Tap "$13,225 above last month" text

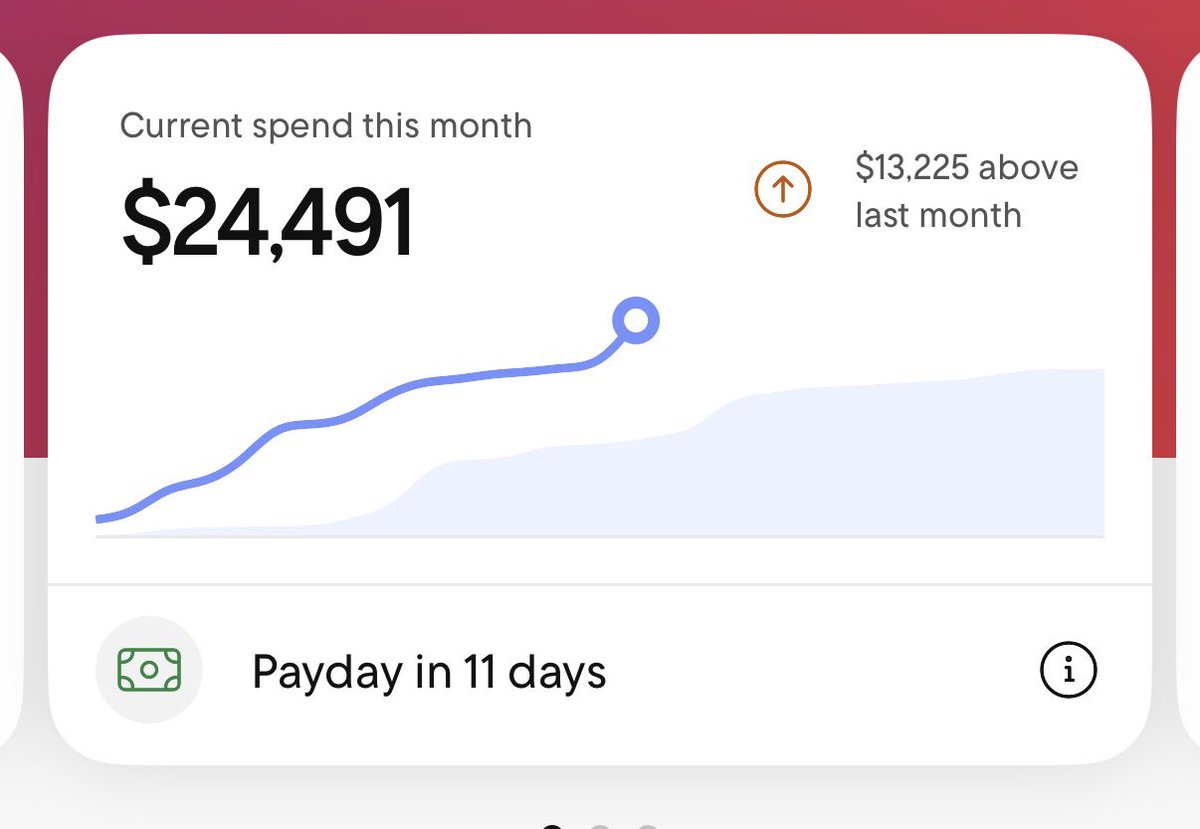966,191
